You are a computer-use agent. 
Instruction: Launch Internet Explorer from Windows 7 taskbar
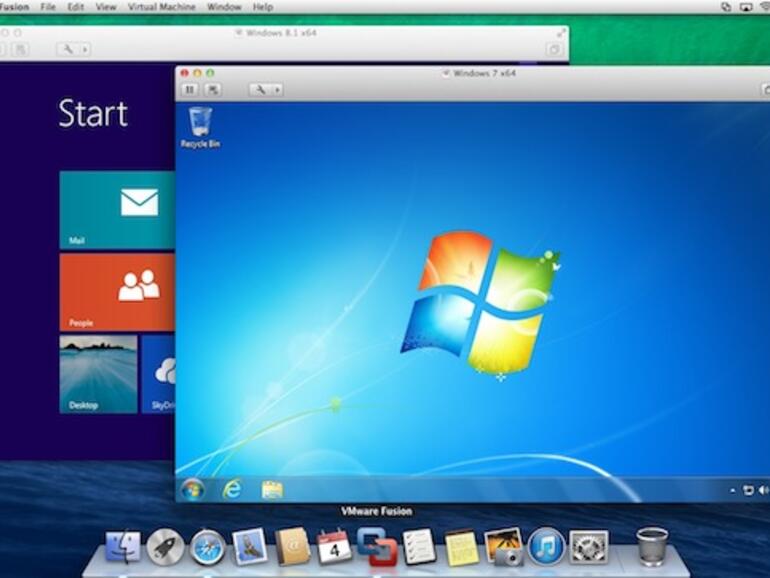coord(232,489)
